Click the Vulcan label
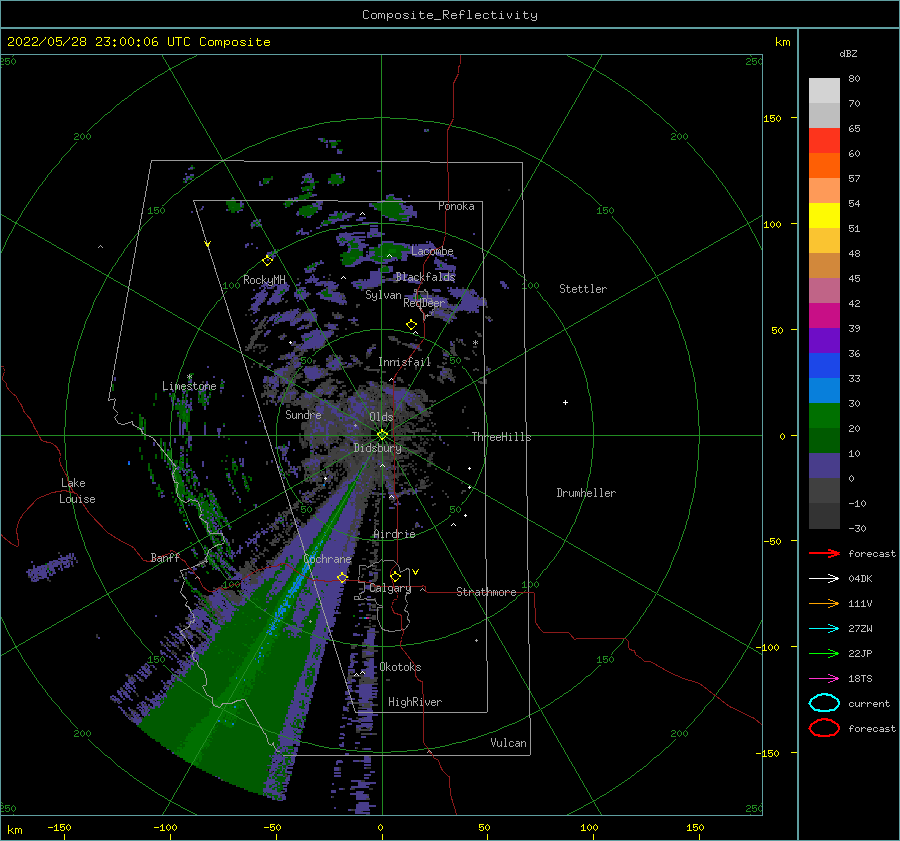The width and height of the screenshot is (900, 841). (508, 743)
